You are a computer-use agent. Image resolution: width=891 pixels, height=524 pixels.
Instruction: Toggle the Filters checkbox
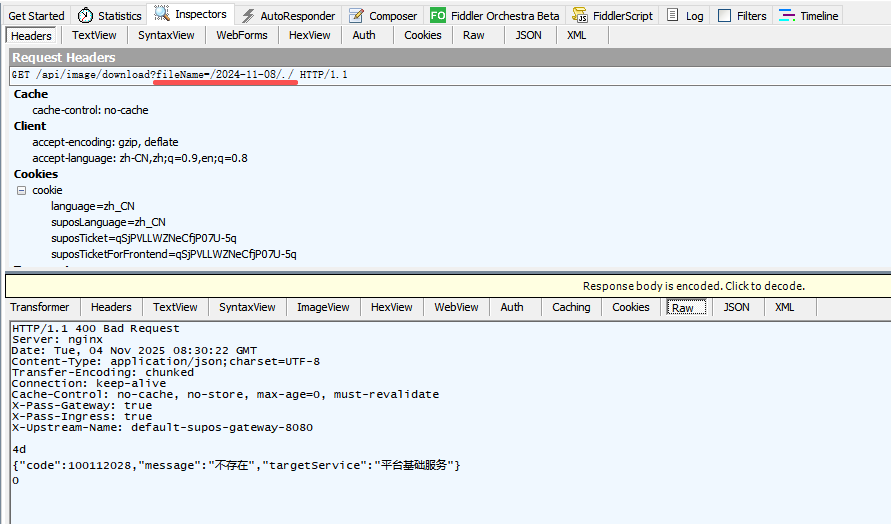pos(725,16)
